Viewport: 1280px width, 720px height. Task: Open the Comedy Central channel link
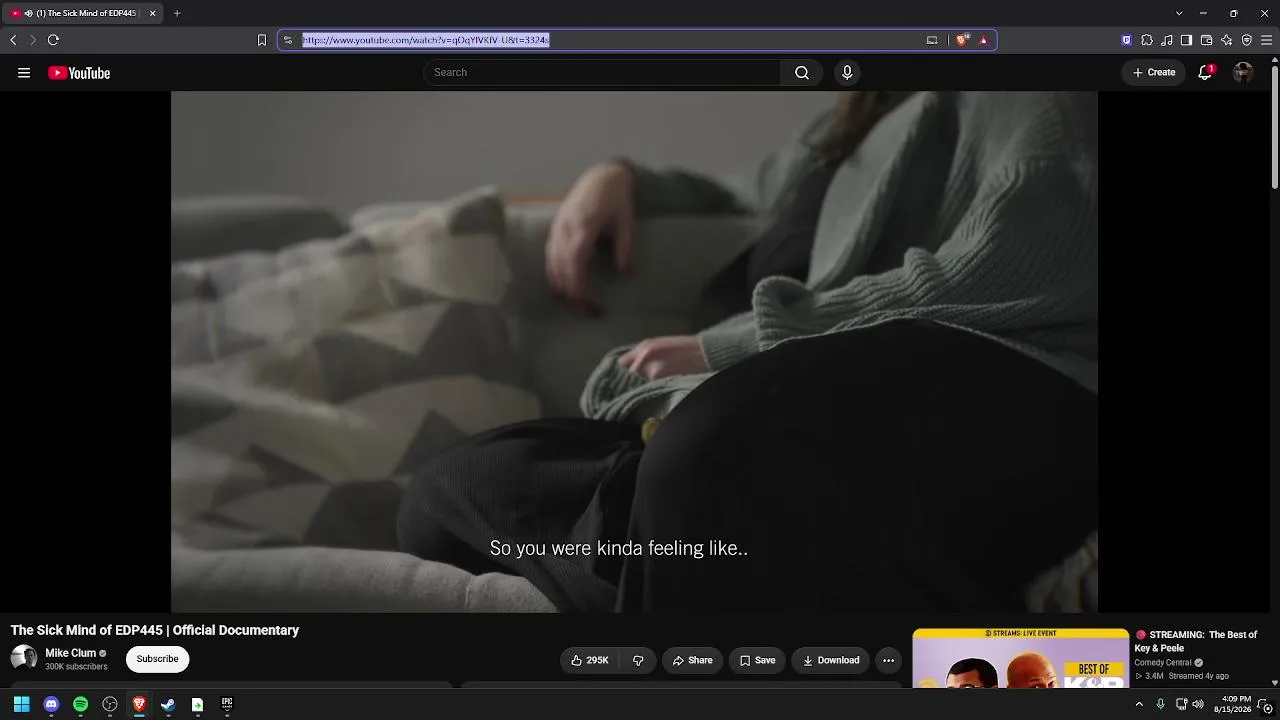(1162, 663)
